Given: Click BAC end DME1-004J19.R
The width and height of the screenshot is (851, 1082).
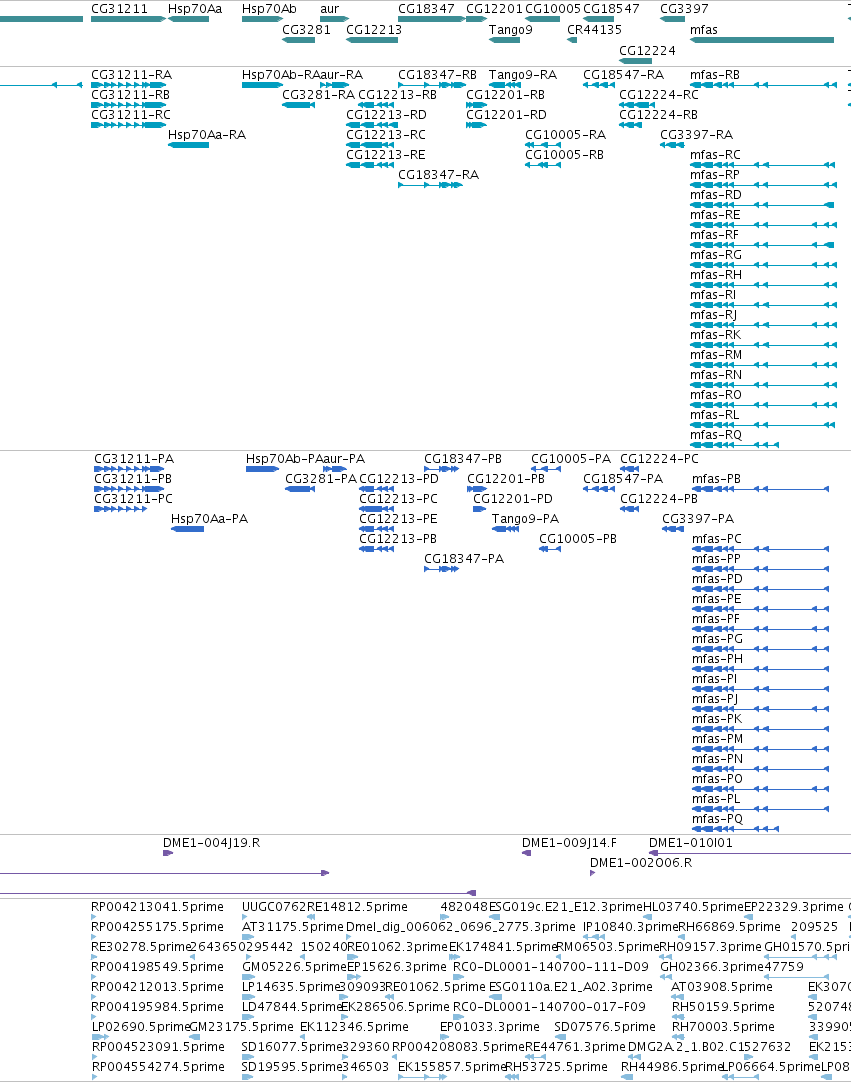Looking at the screenshot, I should (x=211, y=843).
